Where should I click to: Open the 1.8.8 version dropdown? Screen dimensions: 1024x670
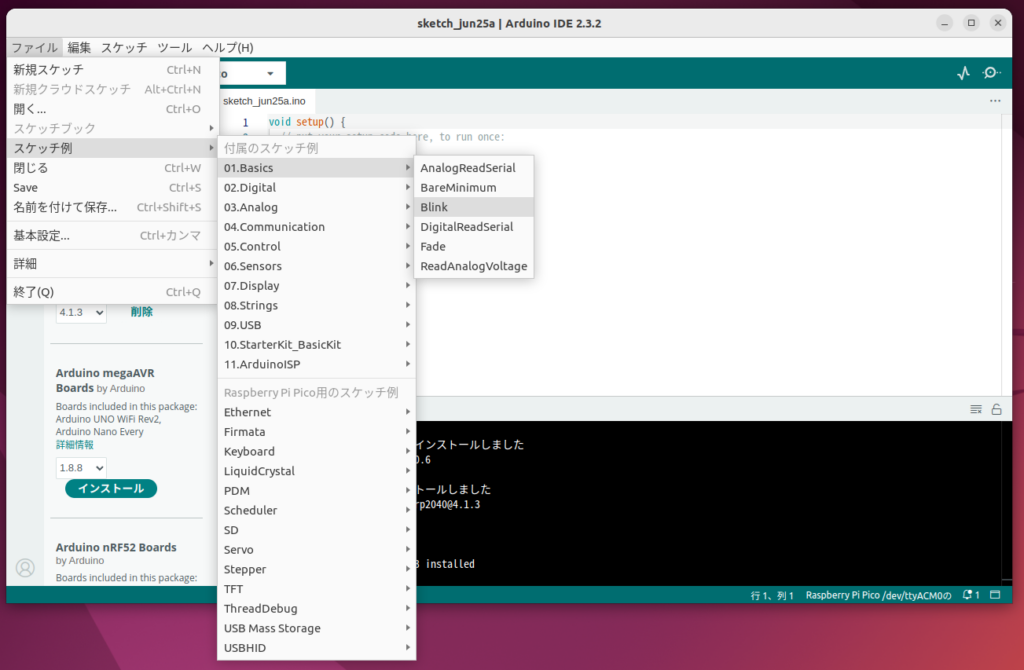(81, 468)
